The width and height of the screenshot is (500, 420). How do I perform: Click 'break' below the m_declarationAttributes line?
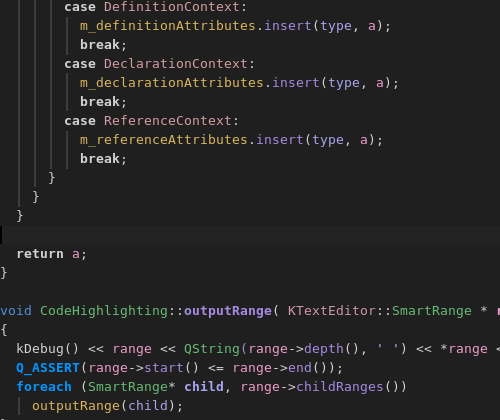pos(100,102)
